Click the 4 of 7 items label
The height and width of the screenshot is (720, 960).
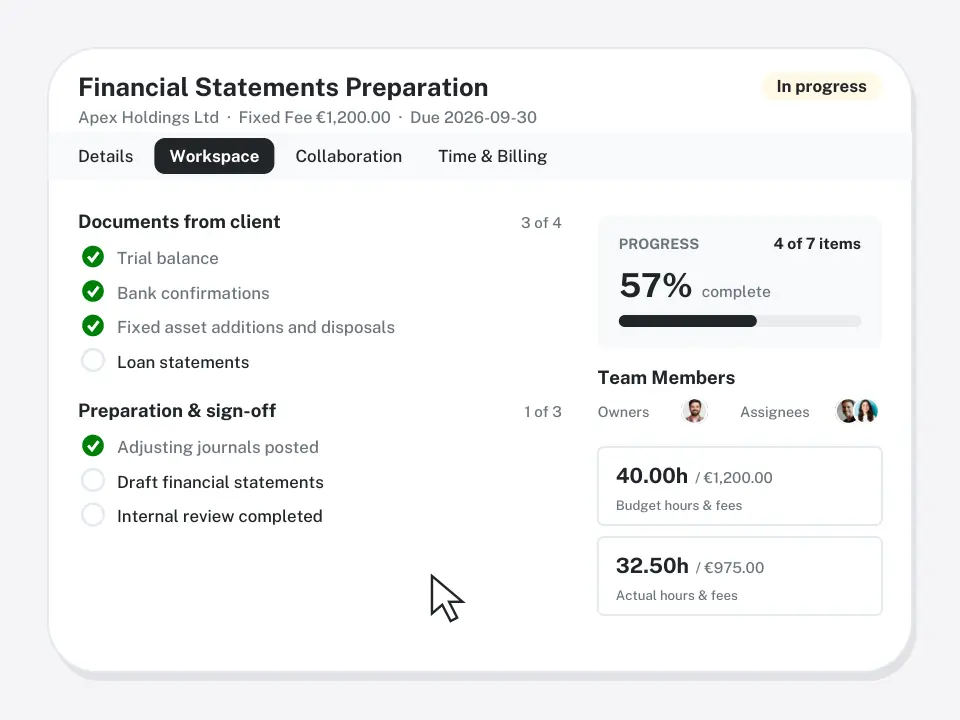point(817,244)
